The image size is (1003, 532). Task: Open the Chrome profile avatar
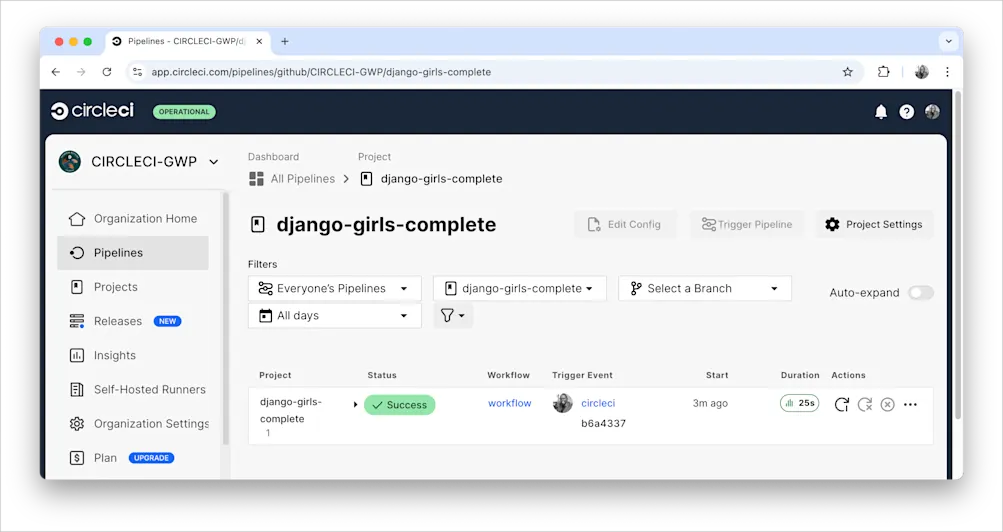(x=922, y=72)
